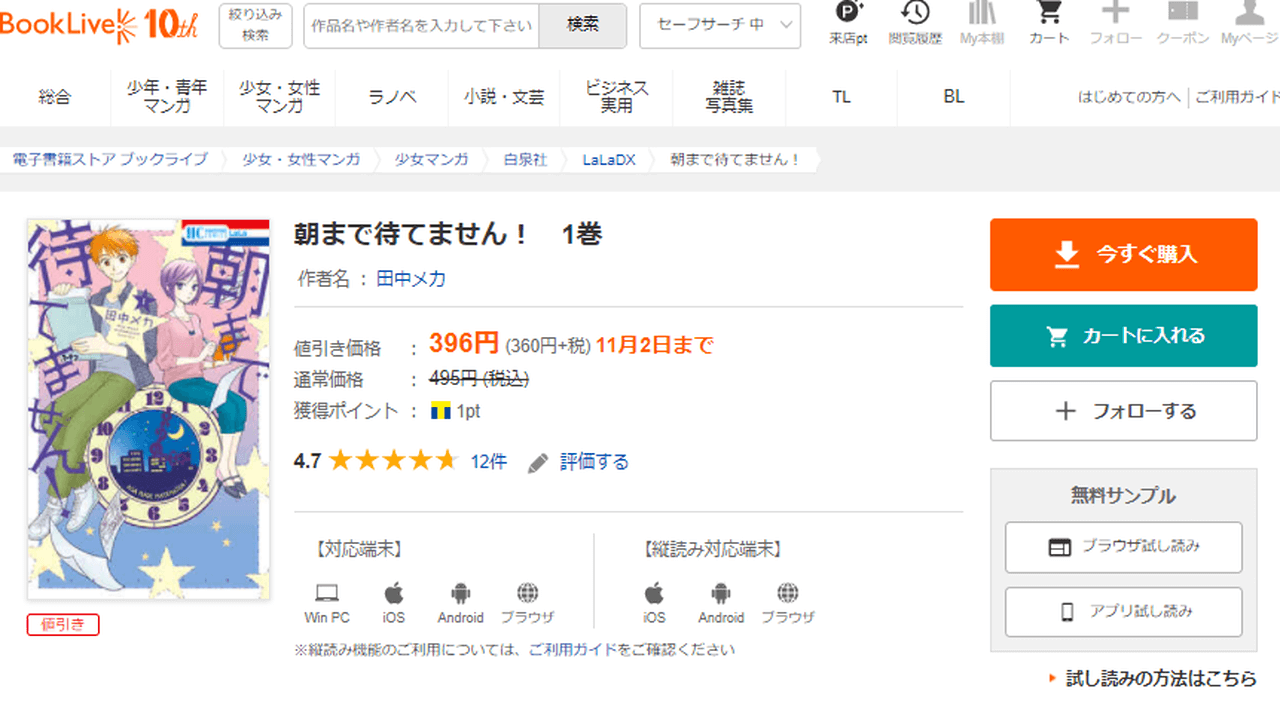Click the 評価する rate link
Screen dimensions: 1280x728
[x=594, y=462]
